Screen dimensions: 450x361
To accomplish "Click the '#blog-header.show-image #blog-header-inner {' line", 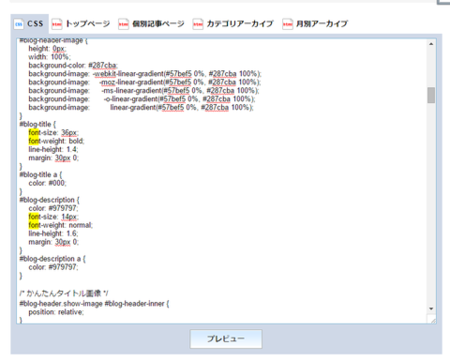I will tap(94, 304).
